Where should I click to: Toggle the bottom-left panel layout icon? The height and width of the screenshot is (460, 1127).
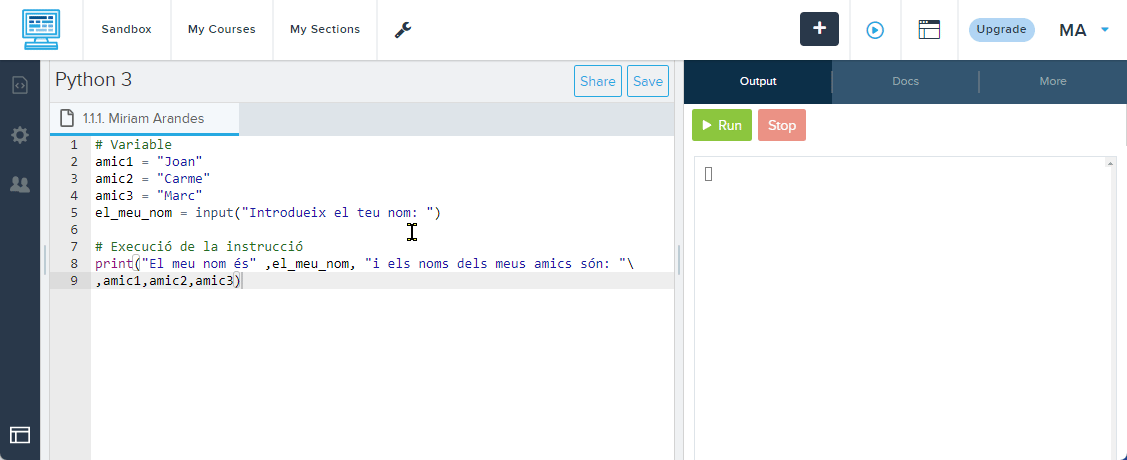coord(20,435)
